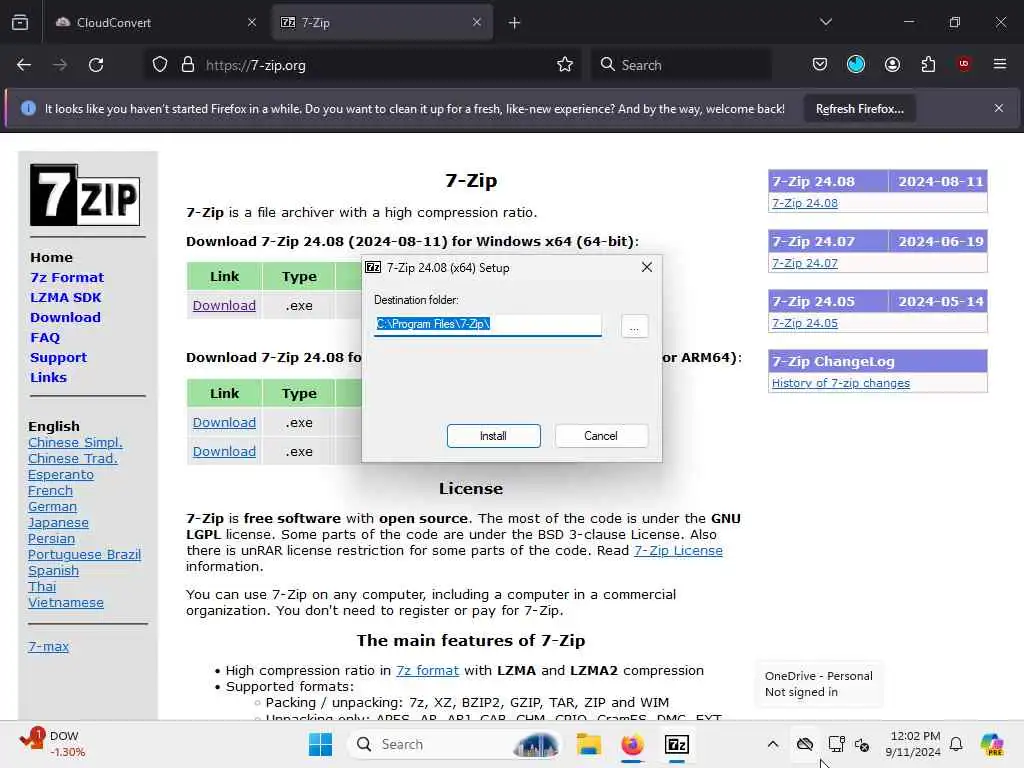
Task: Switch language to Vietnamese
Action: 65,603
